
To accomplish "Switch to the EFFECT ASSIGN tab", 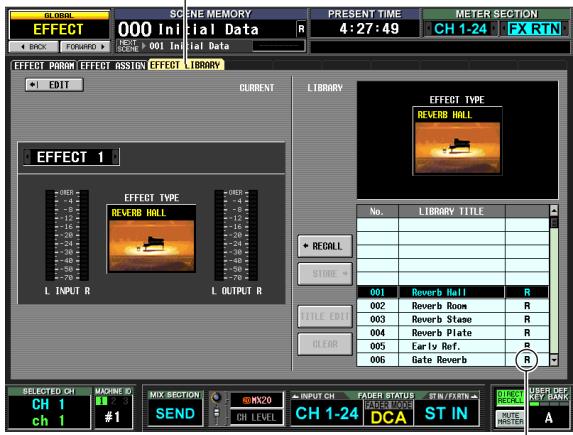I will pos(112,65).
